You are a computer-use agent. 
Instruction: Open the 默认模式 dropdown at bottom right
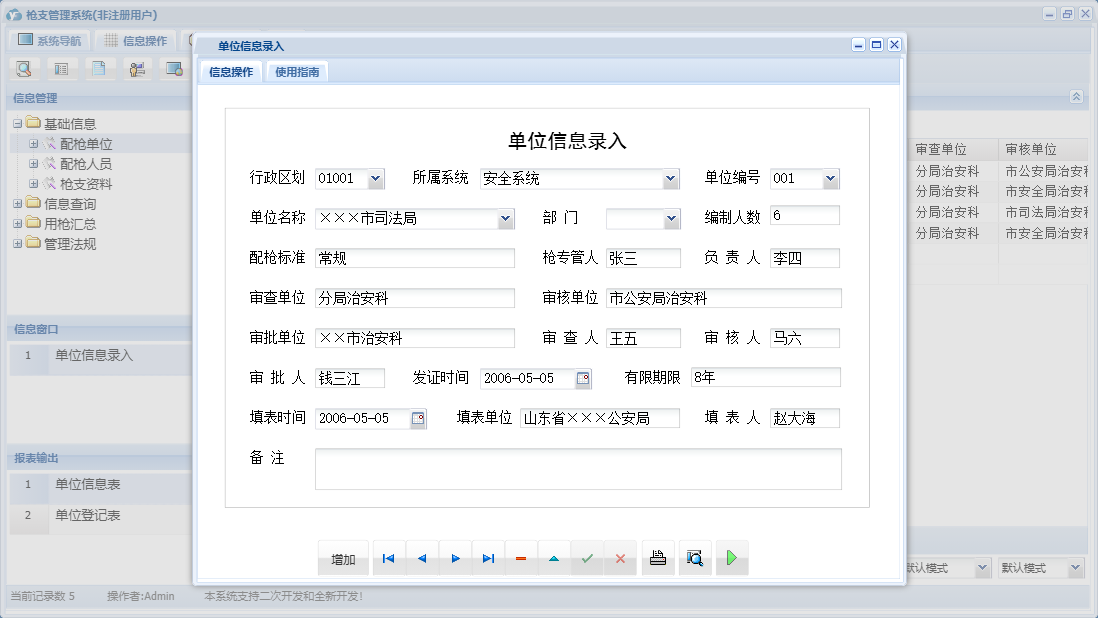tap(1076, 566)
